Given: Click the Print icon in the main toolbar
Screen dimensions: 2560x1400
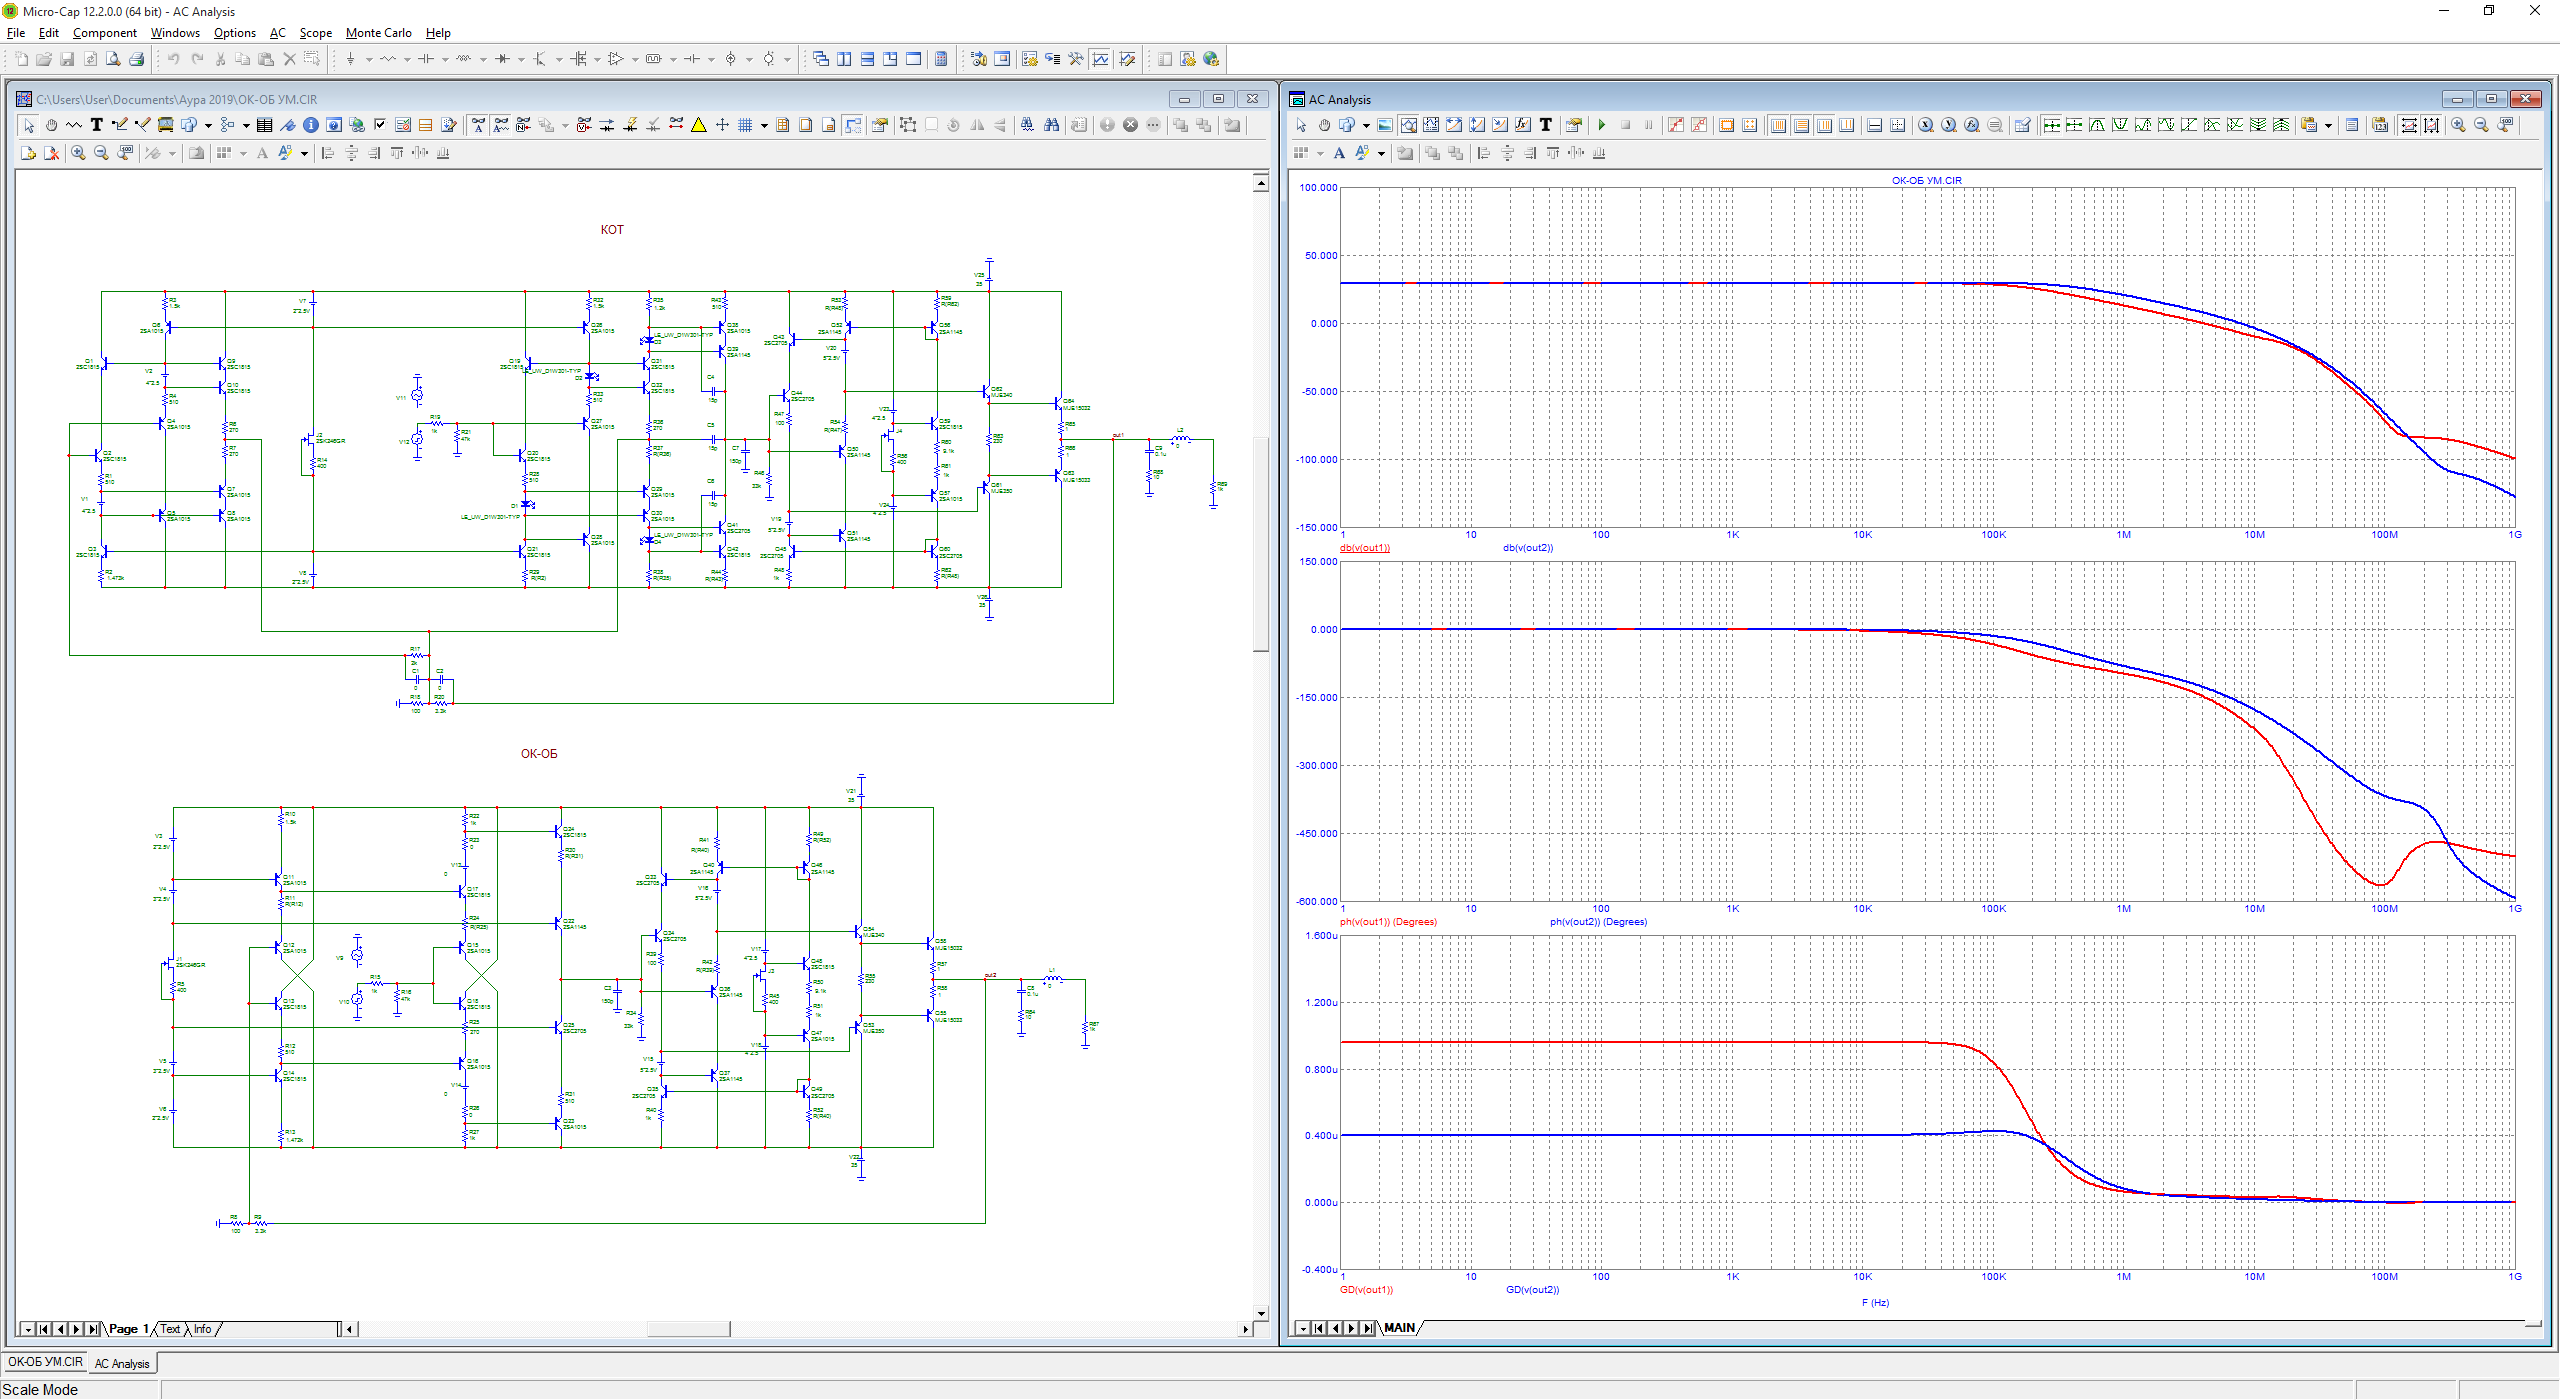Looking at the screenshot, I should pyautogui.click(x=137, y=59).
